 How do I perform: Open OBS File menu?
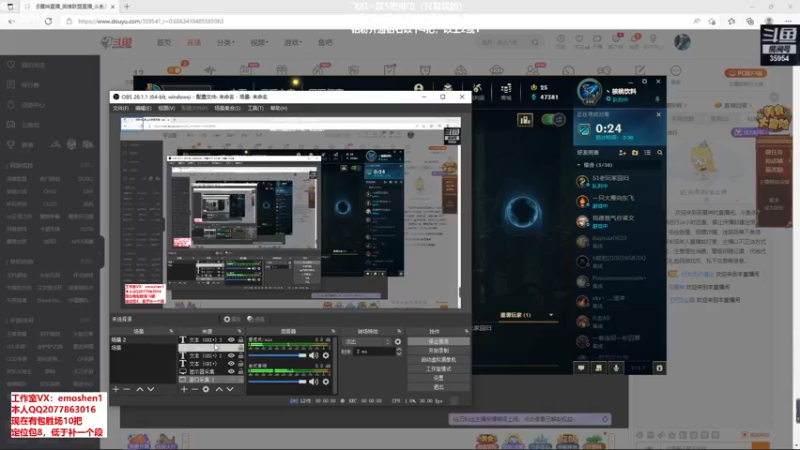(x=121, y=108)
